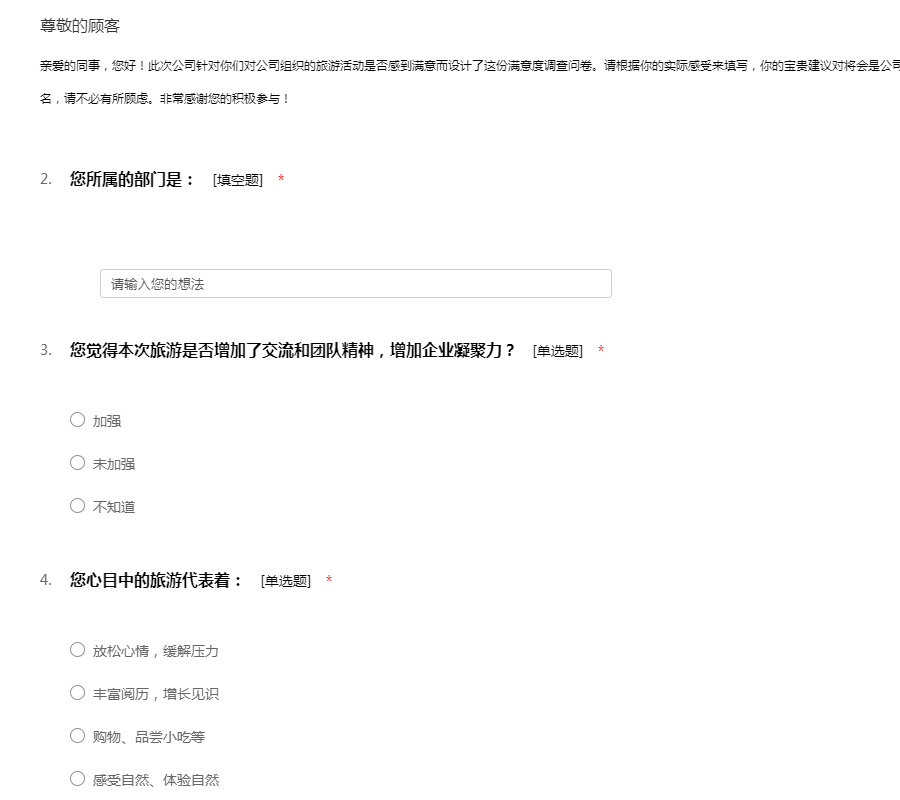The image size is (900, 800).
Task: Click the 加强 option label text
Action: click(107, 421)
